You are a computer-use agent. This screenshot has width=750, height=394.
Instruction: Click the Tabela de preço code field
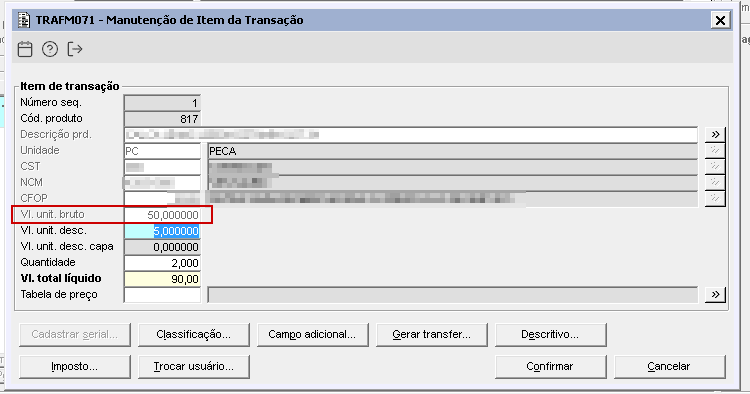click(x=162, y=295)
